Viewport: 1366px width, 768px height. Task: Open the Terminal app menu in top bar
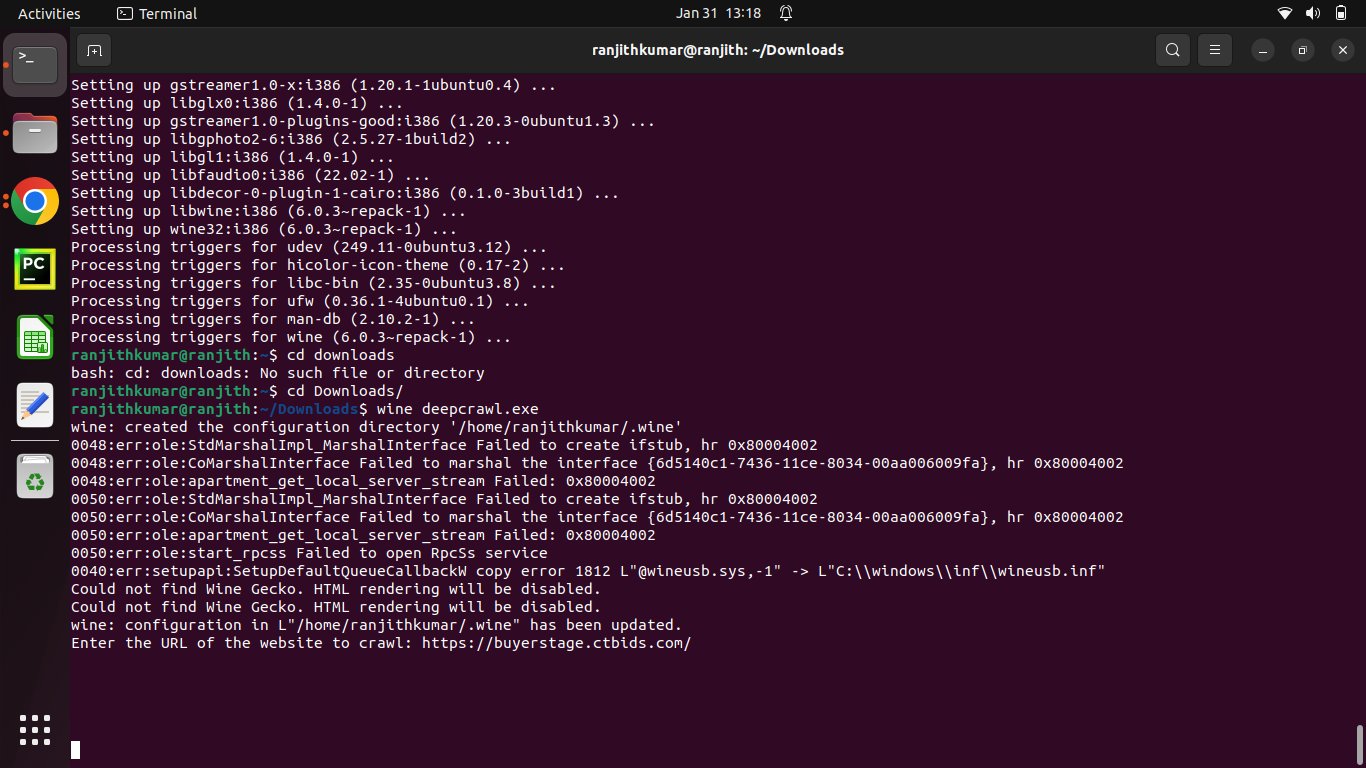click(x=157, y=13)
